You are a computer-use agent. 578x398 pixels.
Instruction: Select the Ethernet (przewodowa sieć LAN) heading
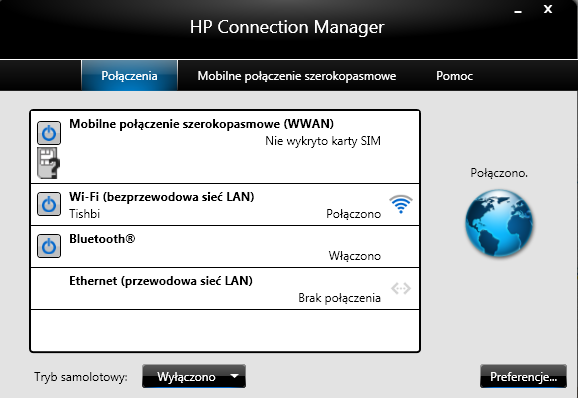(161, 281)
